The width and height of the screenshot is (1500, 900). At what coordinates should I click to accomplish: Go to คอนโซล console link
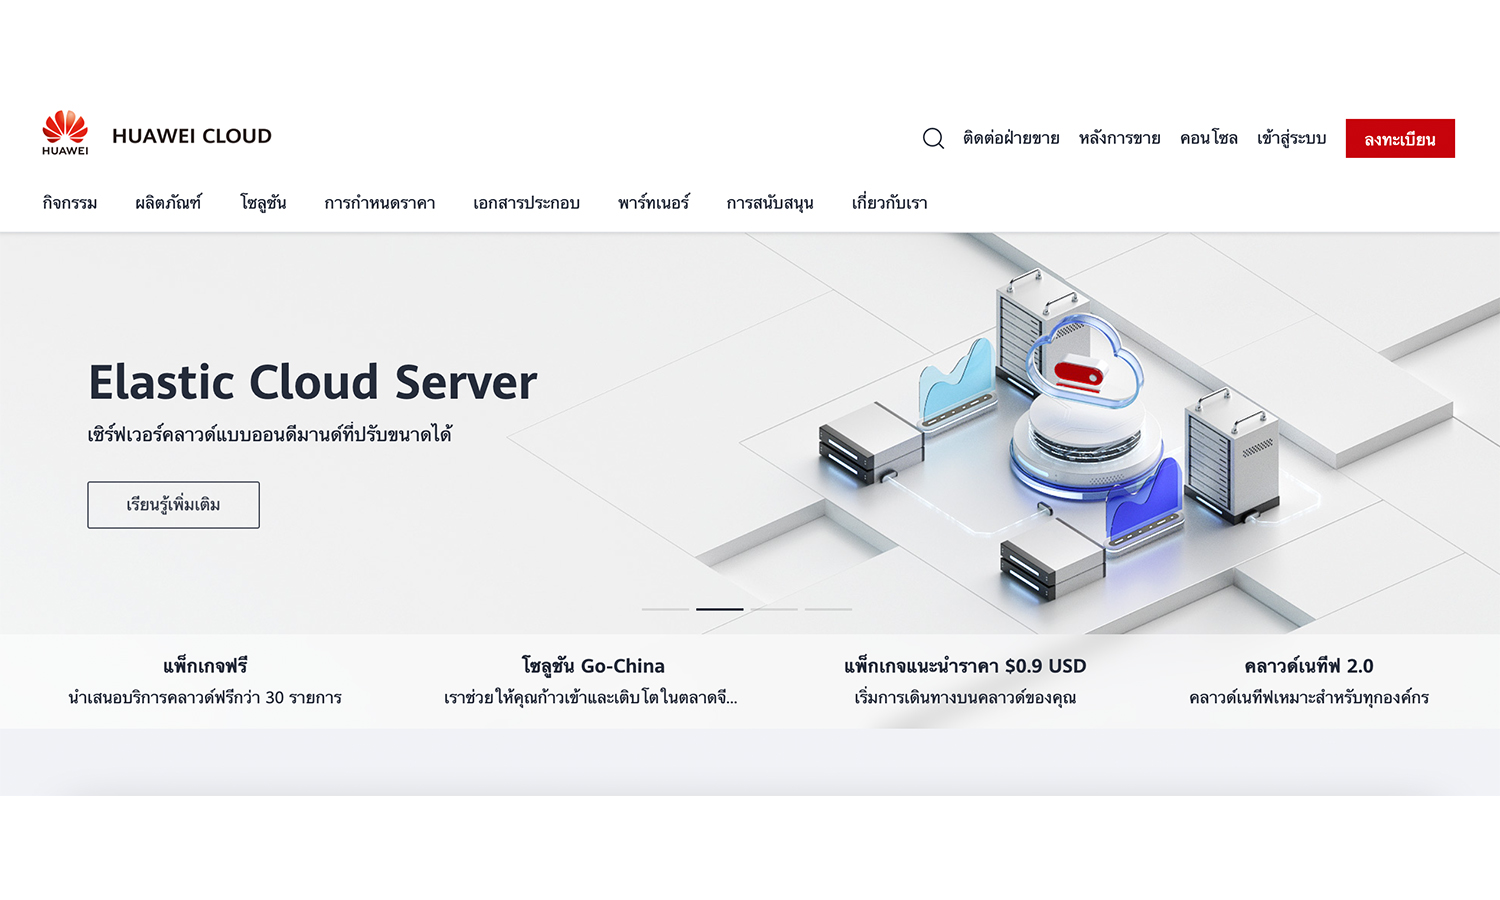tap(1208, 138)
